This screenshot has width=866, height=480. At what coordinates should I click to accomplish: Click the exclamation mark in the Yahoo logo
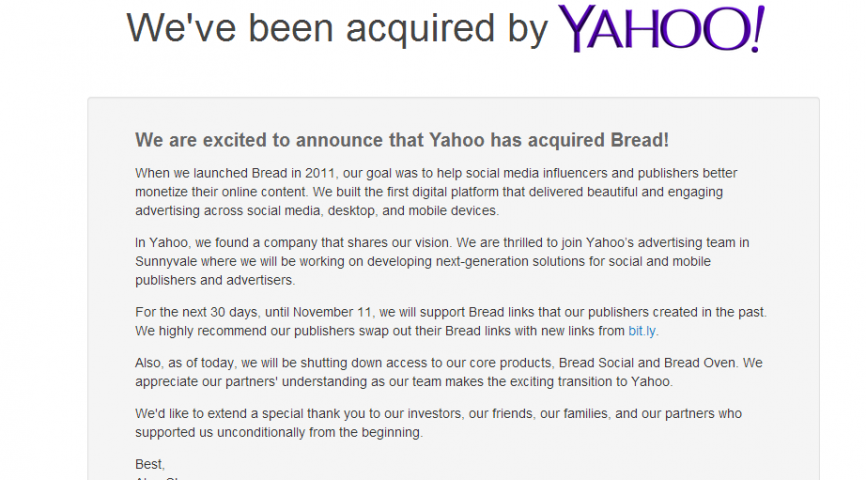click(x=757, y=29)
